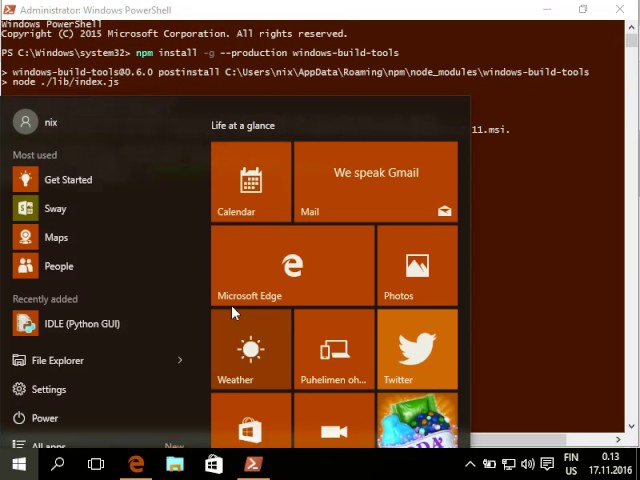Click the PowerShell title bar icon
Screen dimensions: 640x480
(x=9, y=9)
